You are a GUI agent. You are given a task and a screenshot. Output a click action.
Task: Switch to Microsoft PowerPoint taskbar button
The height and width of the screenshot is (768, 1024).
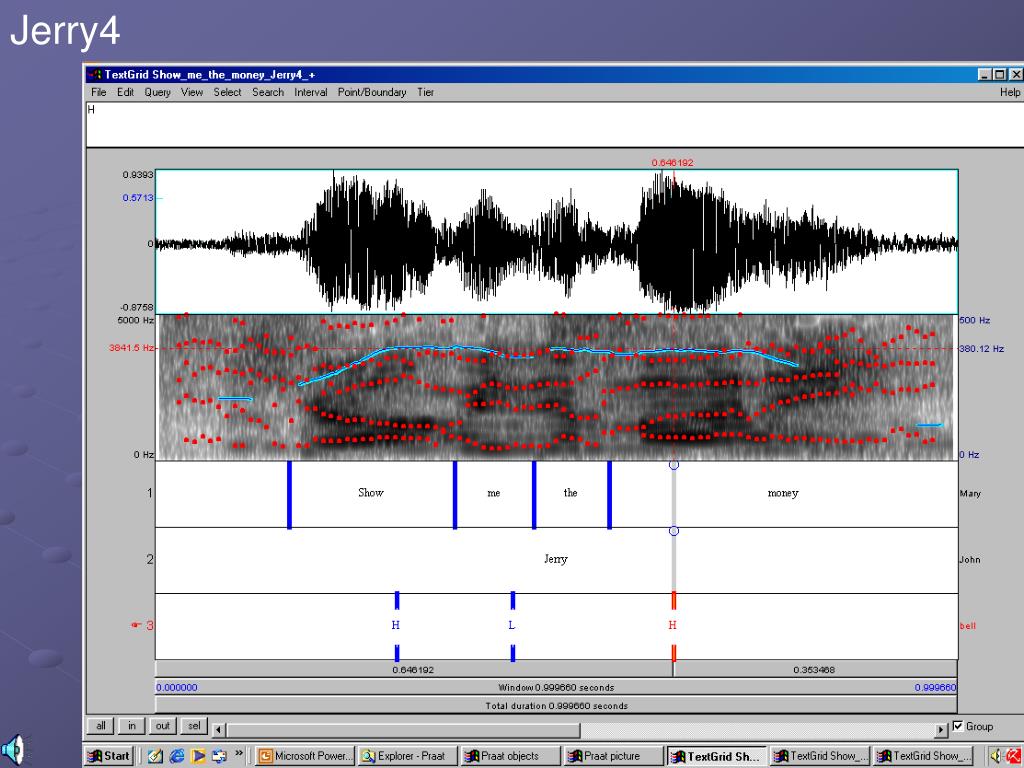tap(305, 756)
